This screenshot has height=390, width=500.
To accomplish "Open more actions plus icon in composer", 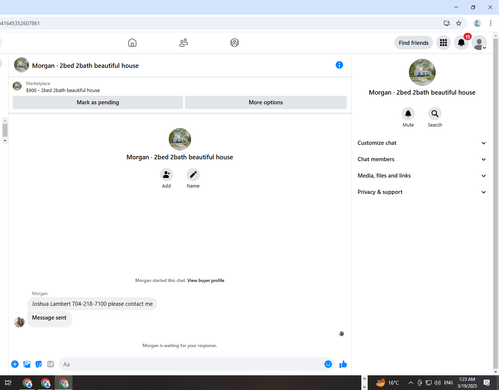I will [x=15, y=364].
